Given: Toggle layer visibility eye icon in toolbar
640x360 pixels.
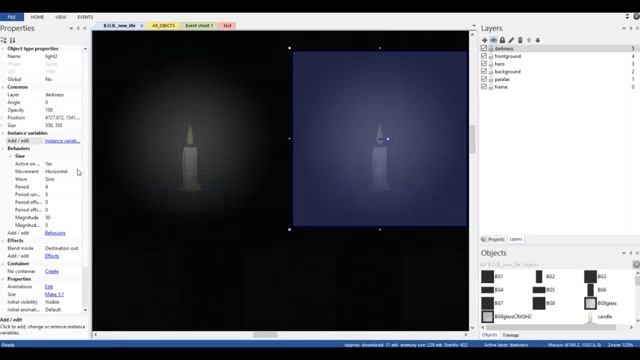Looking at the screenshot, I should tap(493, 40).
